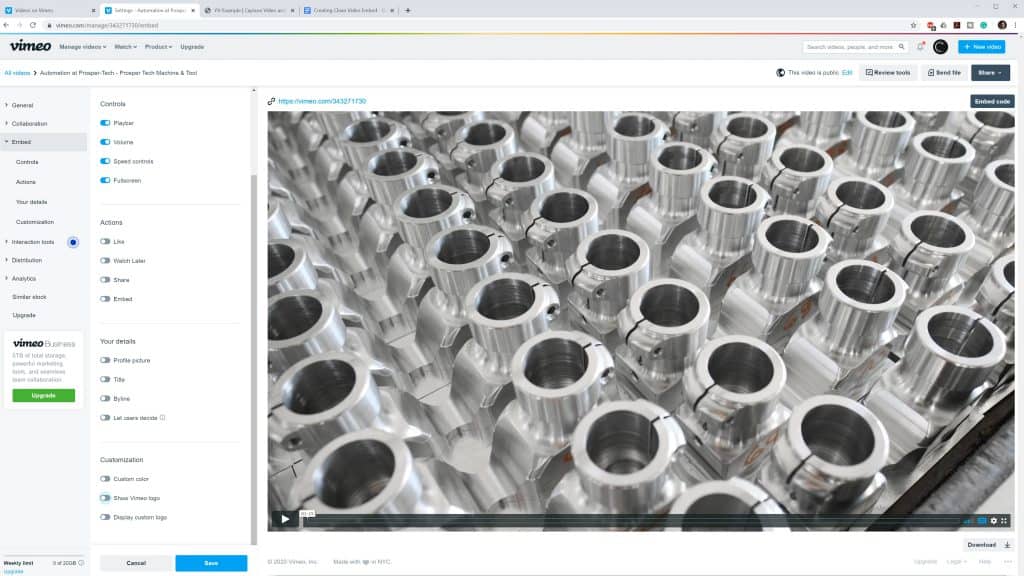
Task: Select Controls under Embed
Action: (x=27, y=162)
